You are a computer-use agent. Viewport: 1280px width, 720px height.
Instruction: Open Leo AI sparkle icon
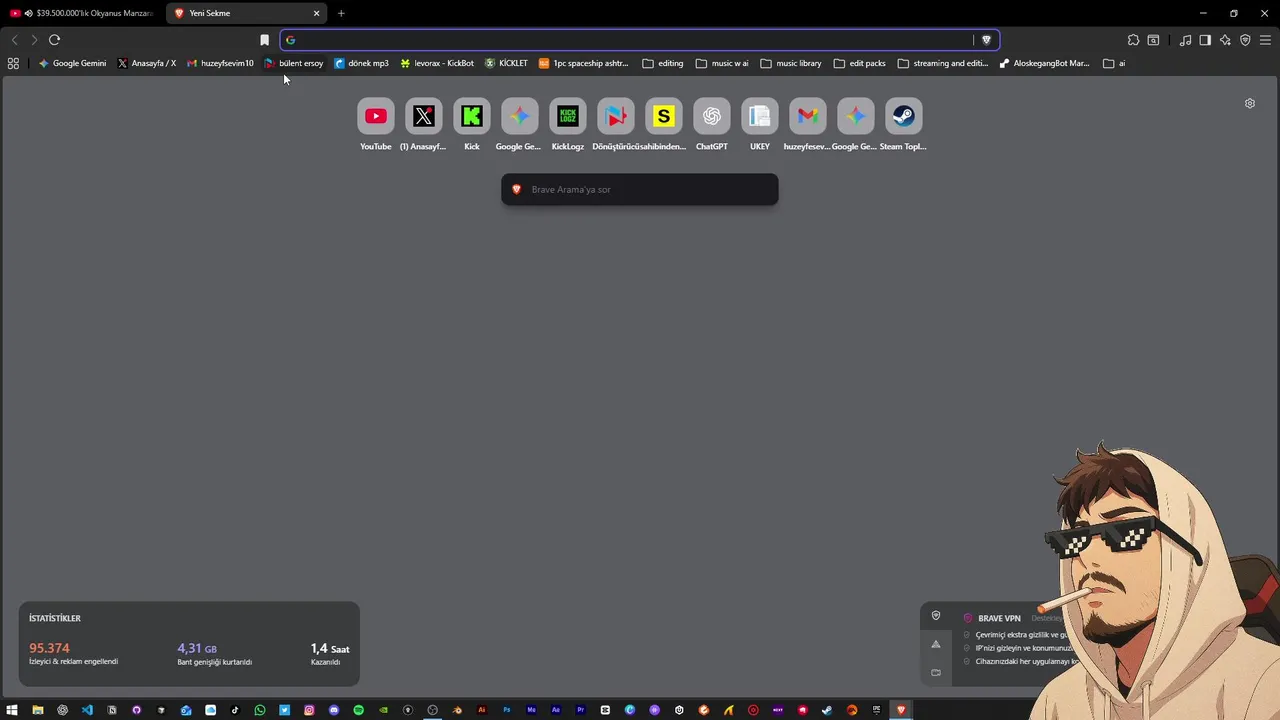point(1225,40)
